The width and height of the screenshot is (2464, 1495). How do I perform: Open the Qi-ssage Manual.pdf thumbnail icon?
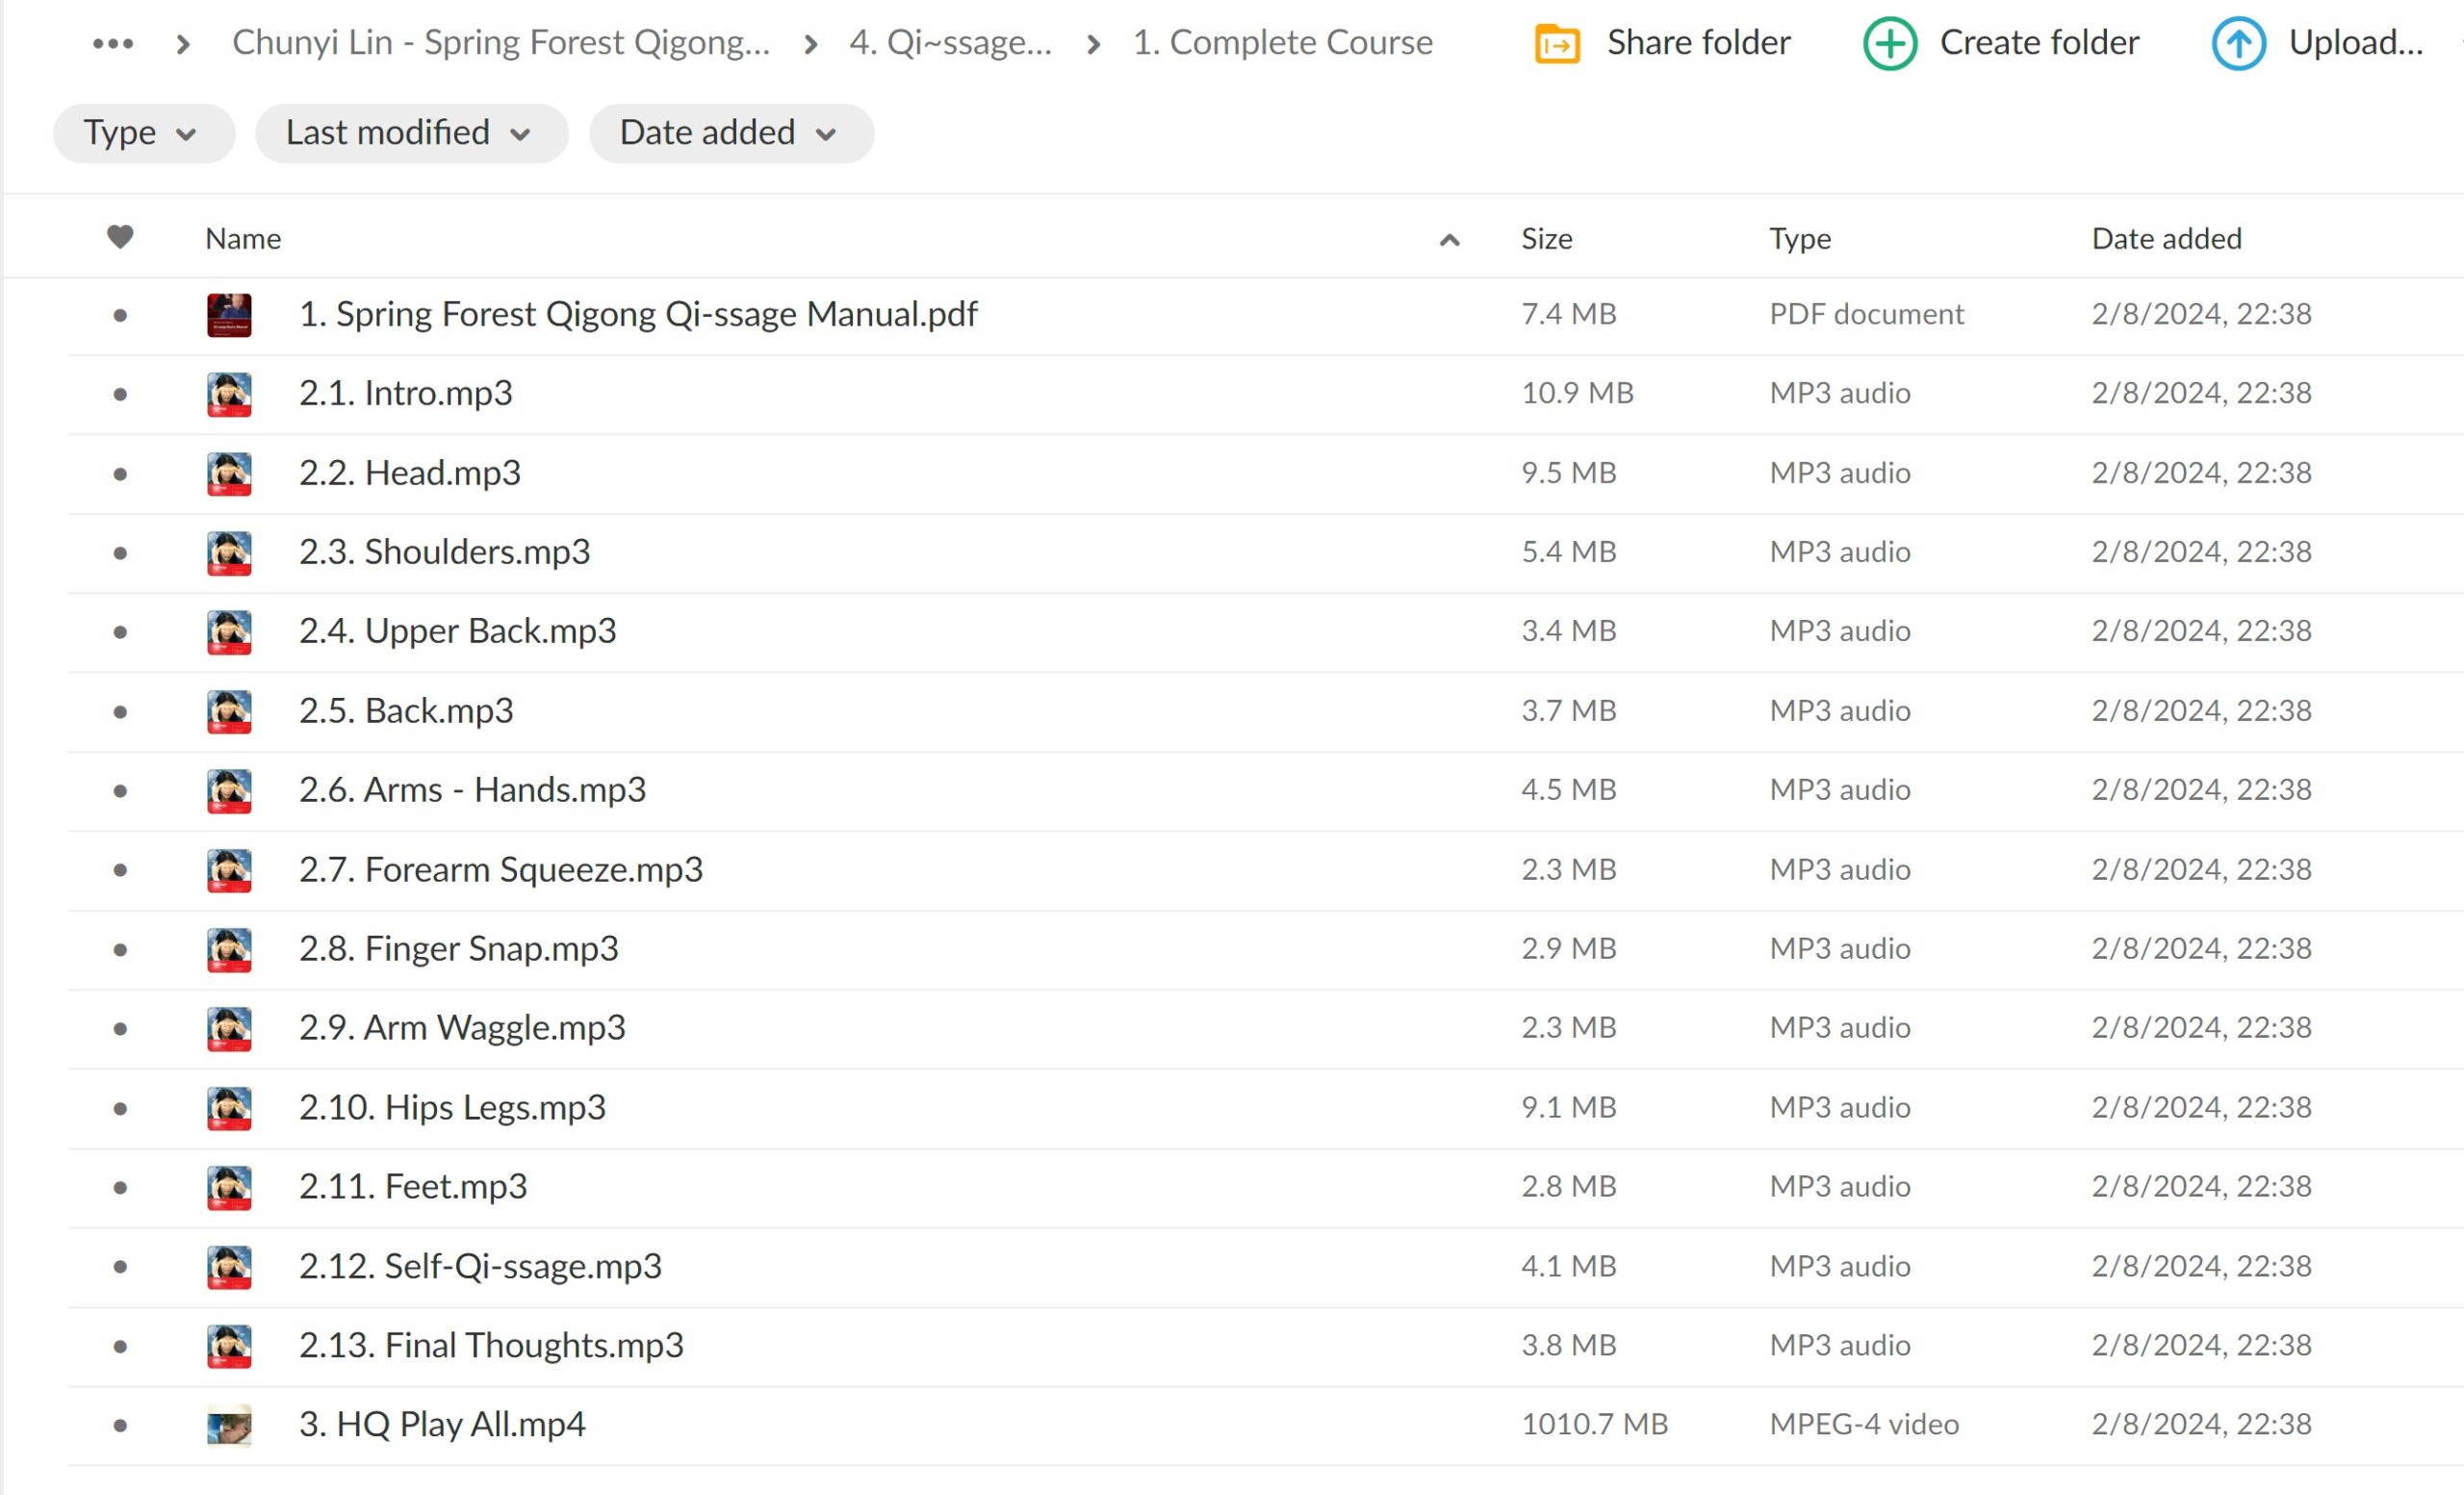pyautogui.click(x=229, y=315)
